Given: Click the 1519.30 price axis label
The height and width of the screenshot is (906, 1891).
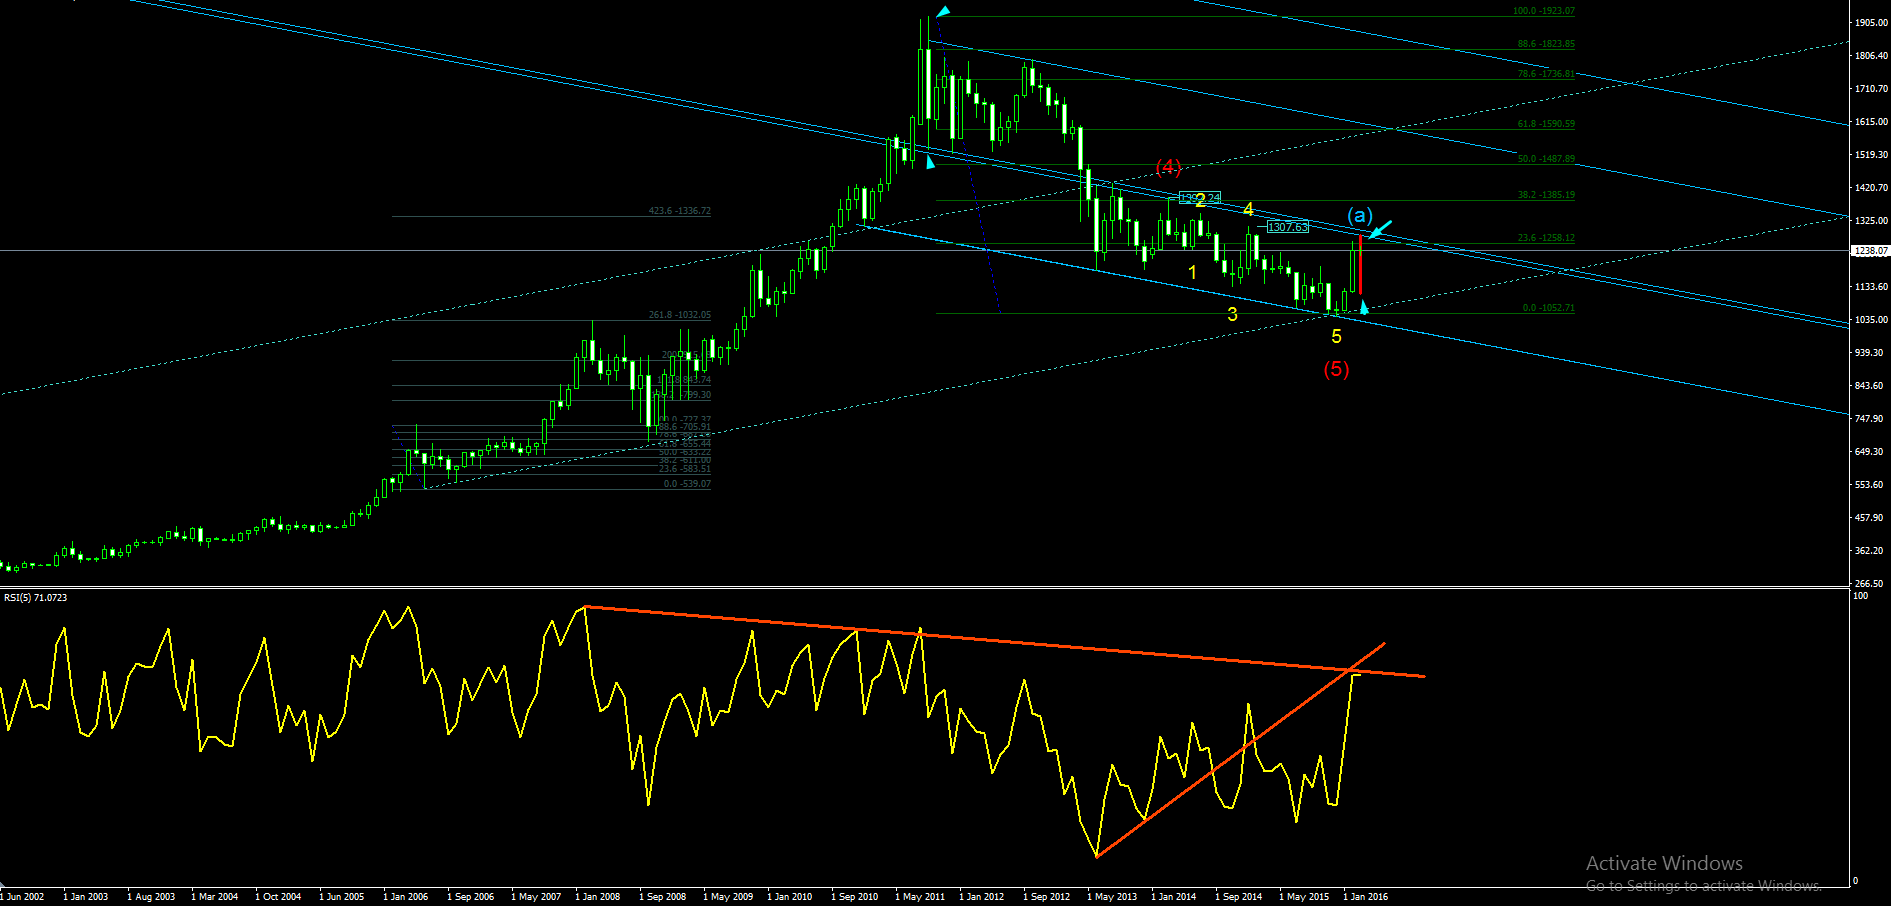Looking at the screenshot, I should 1871,155.
